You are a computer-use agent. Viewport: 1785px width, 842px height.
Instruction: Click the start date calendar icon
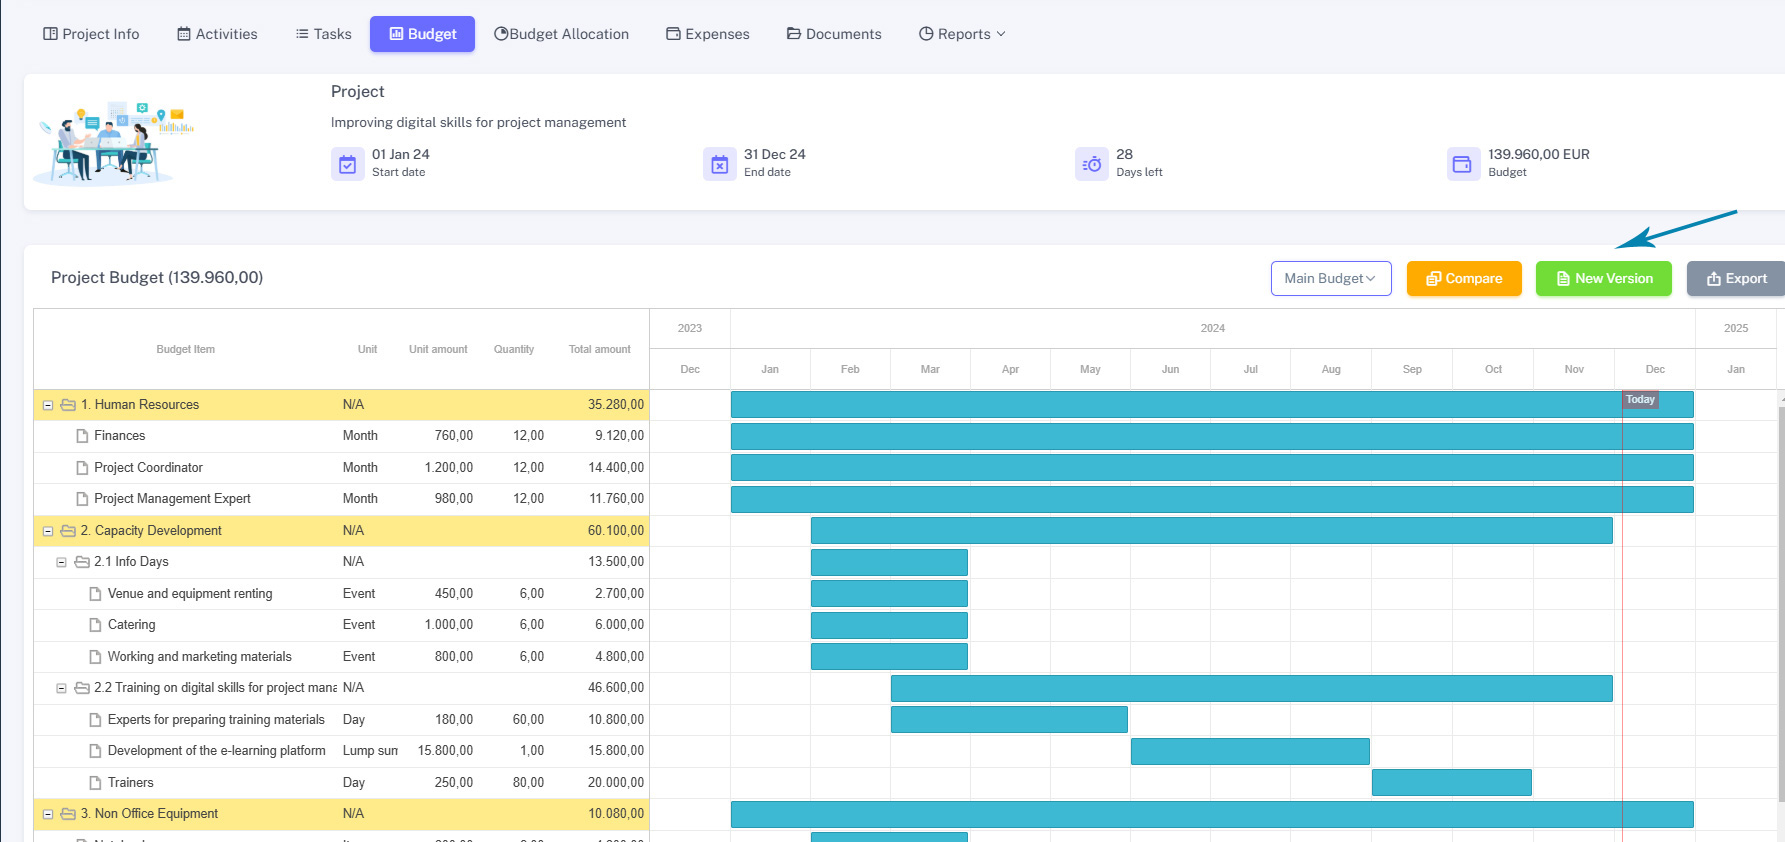point(347,164)
